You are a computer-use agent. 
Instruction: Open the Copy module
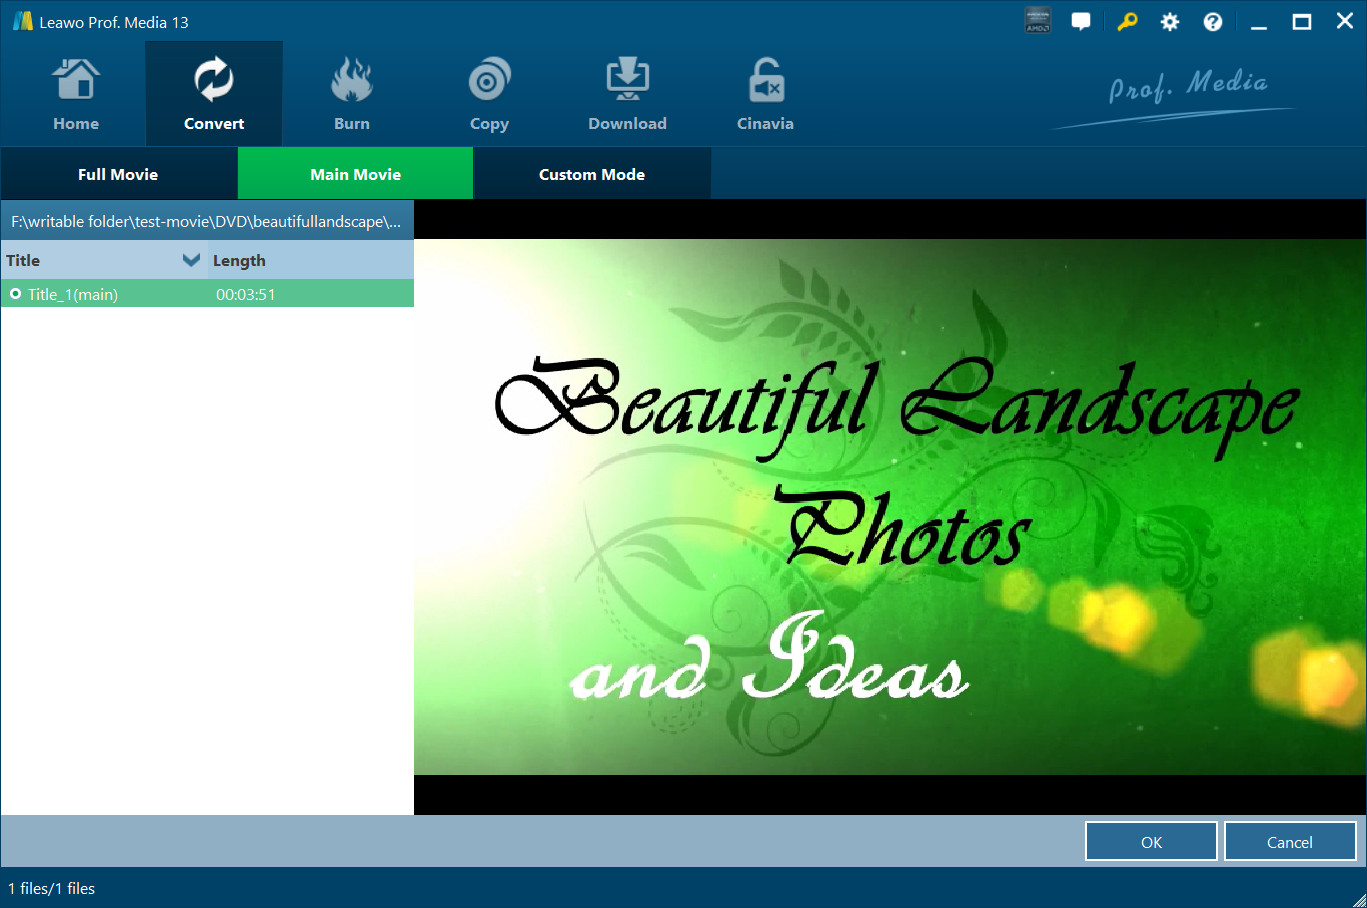(x=489, y=95)
